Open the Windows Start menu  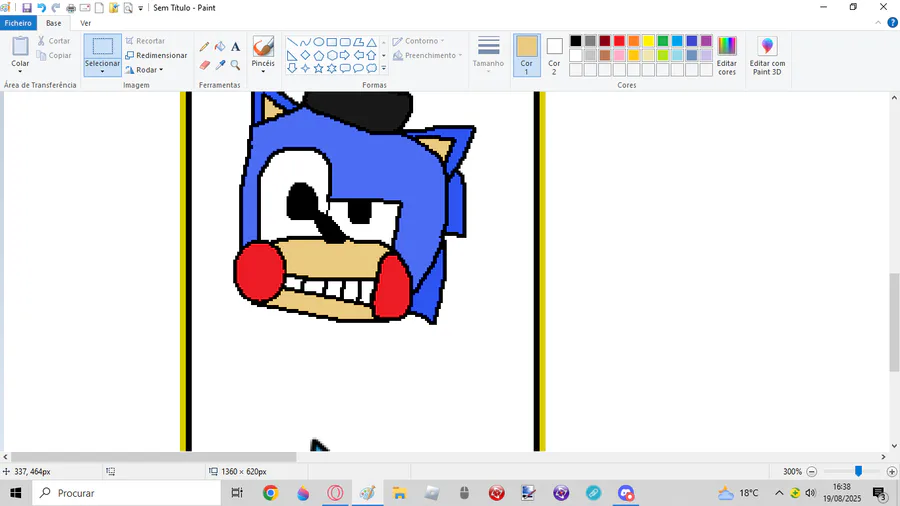(15, 493)
